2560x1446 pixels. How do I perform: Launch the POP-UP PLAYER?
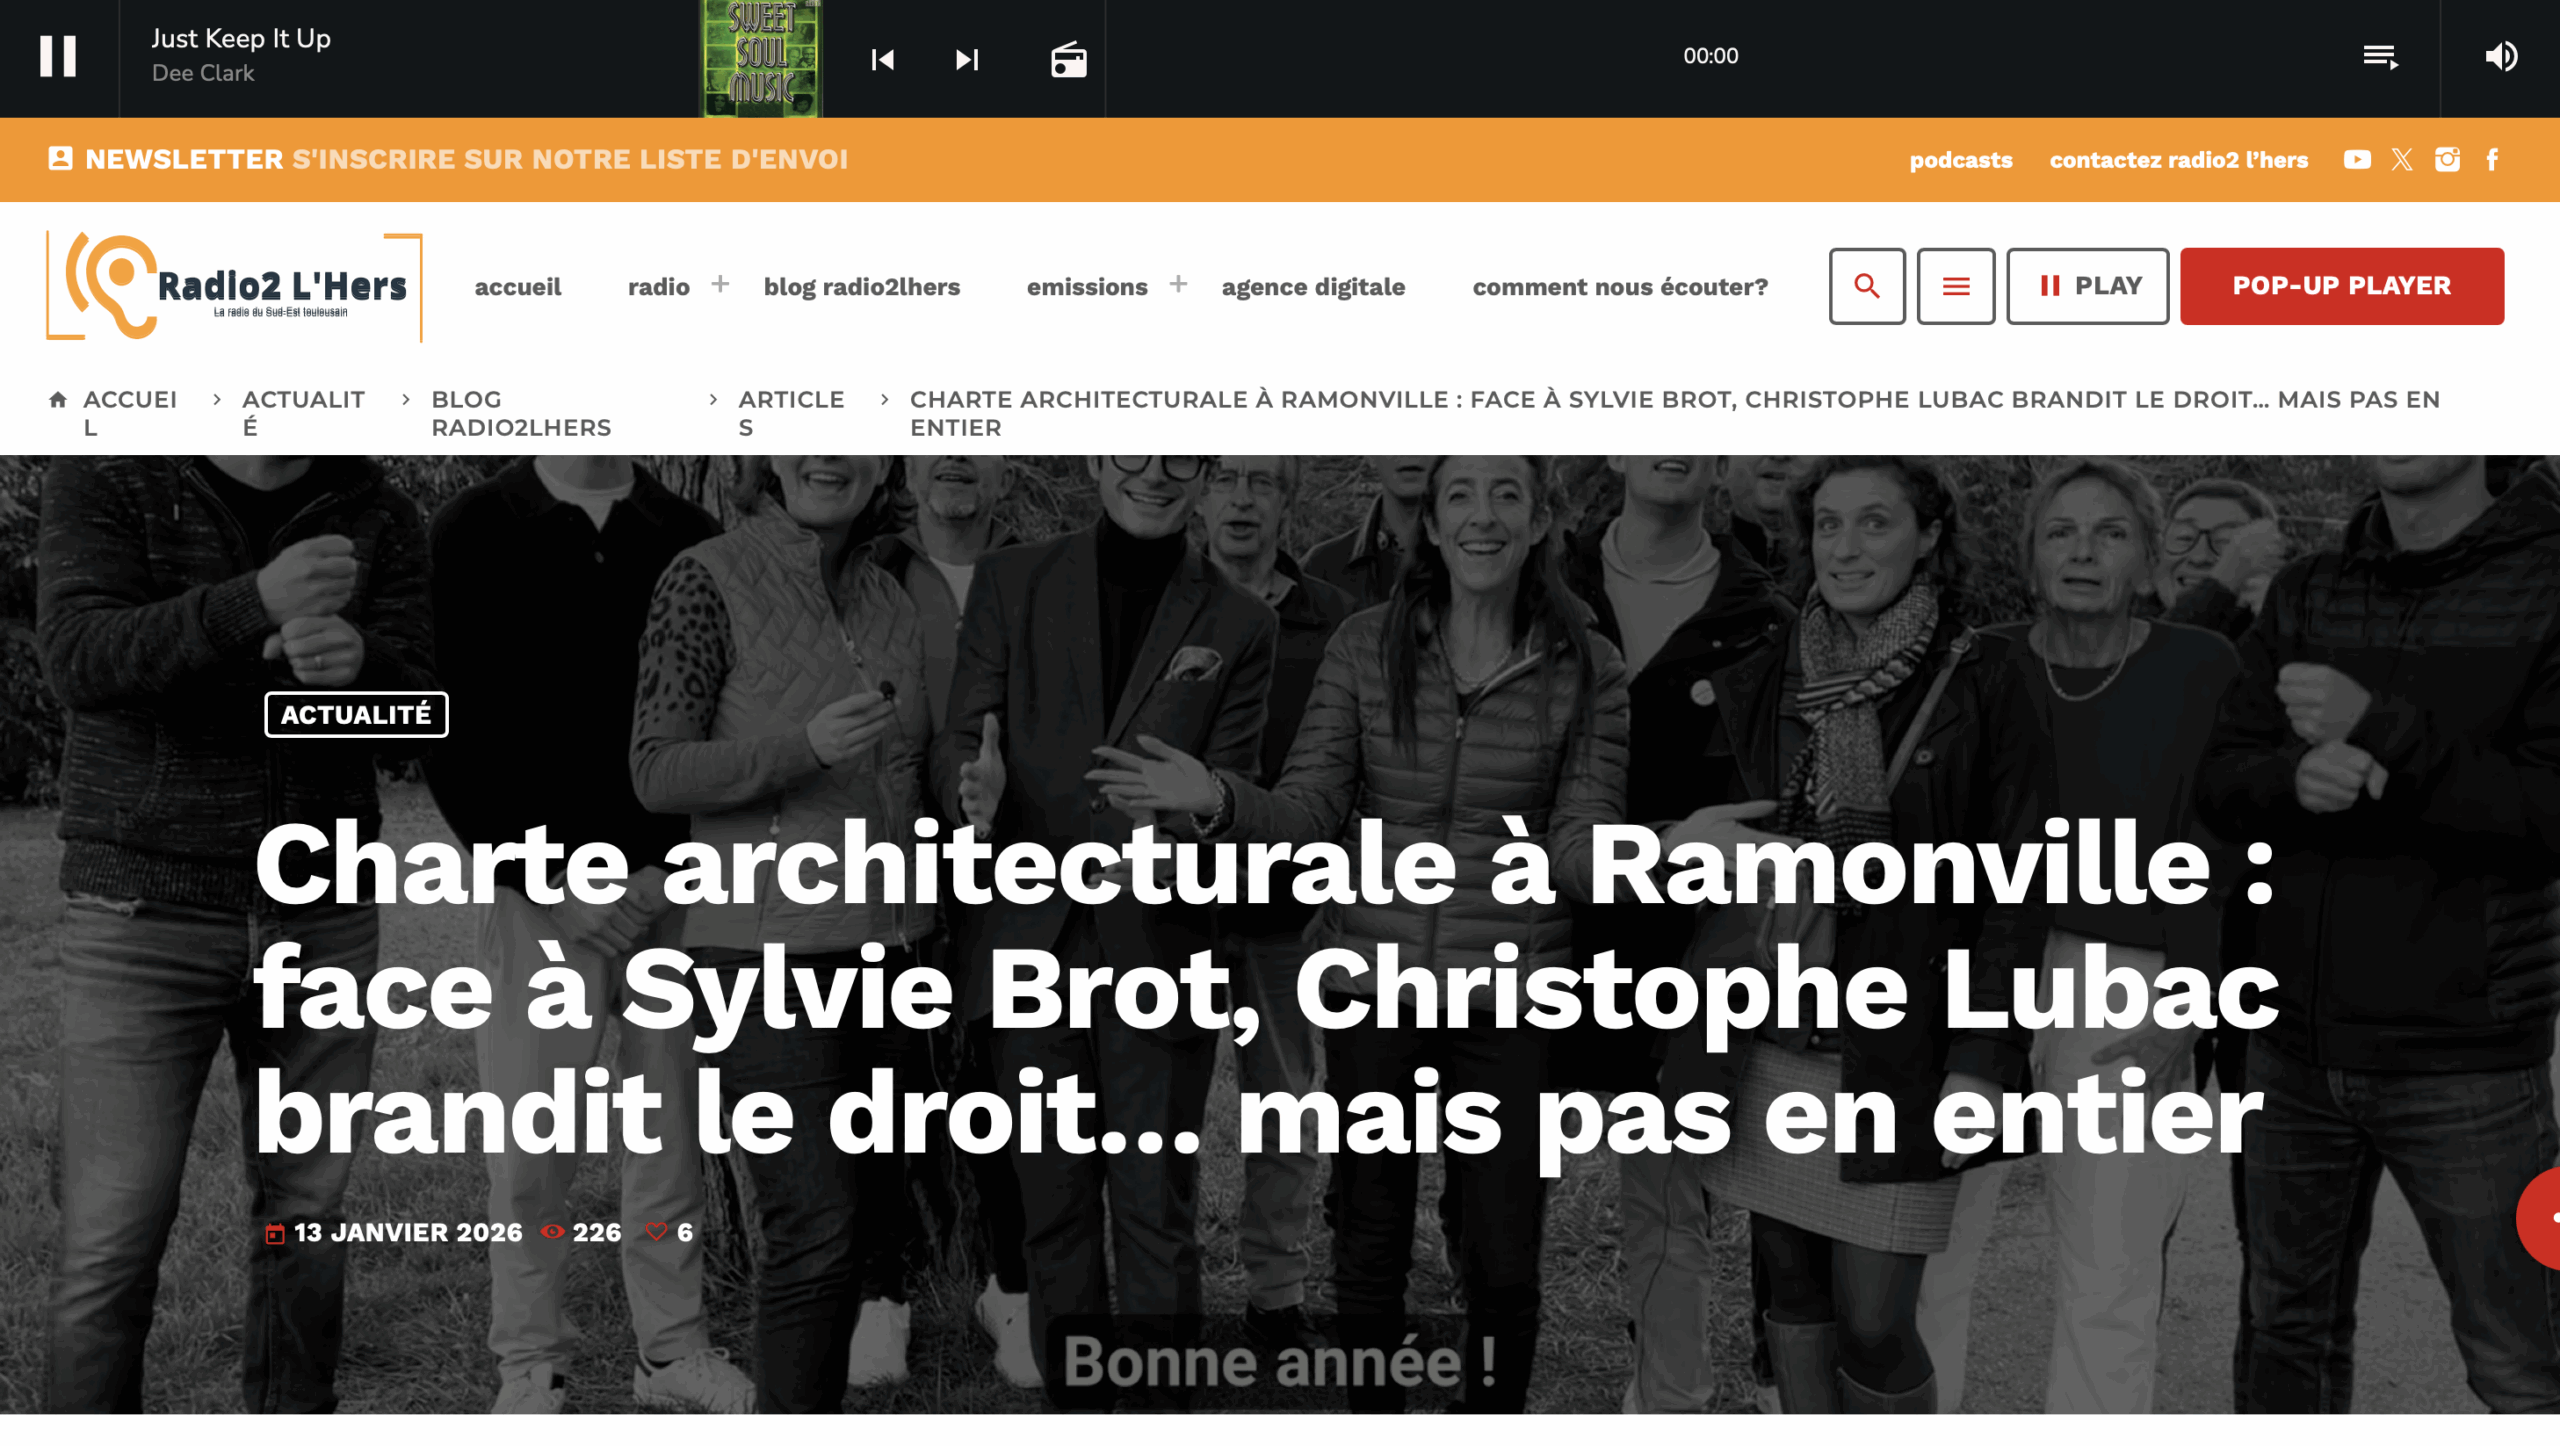pos(2341,286)
